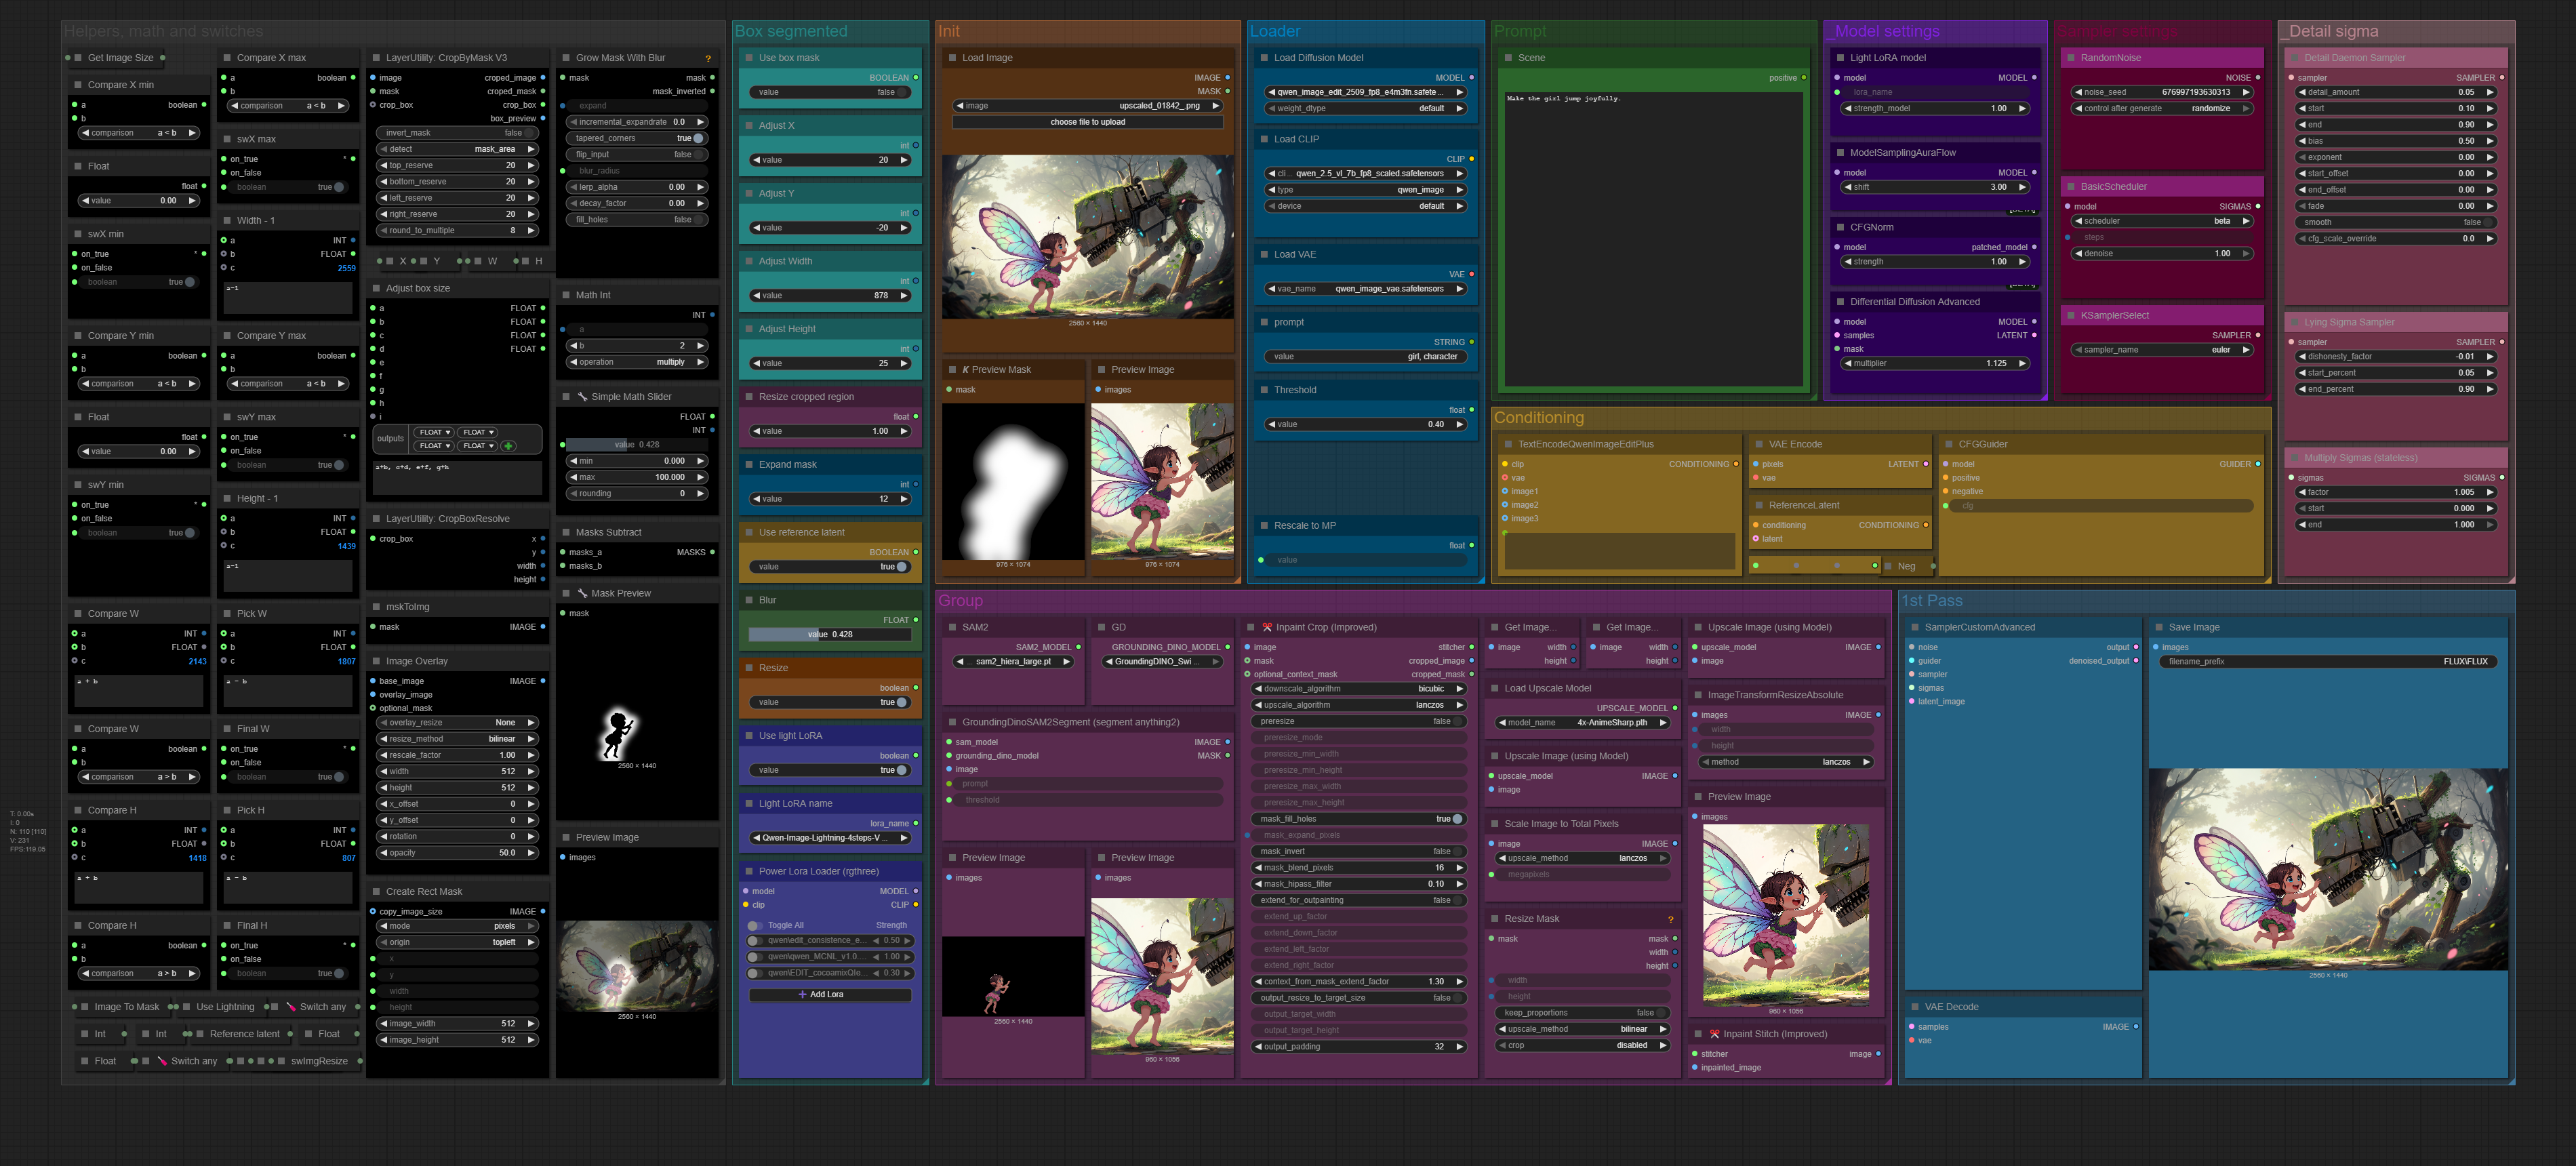Click the help question mark on Grow Mask With Blur
The image size is (2576, 1166).
coord(708,58)
